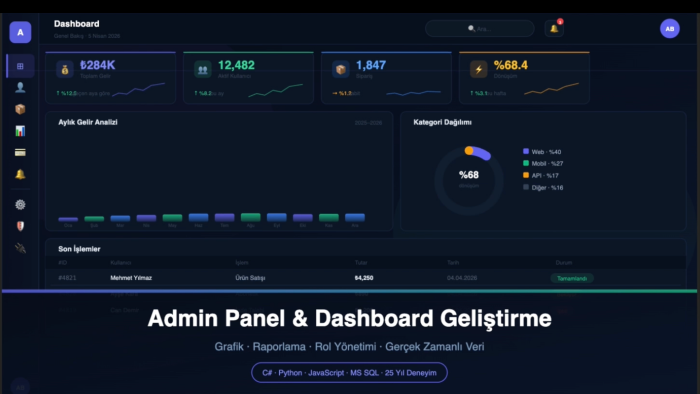Click the Kullanıcı column header

pos(121,263)
